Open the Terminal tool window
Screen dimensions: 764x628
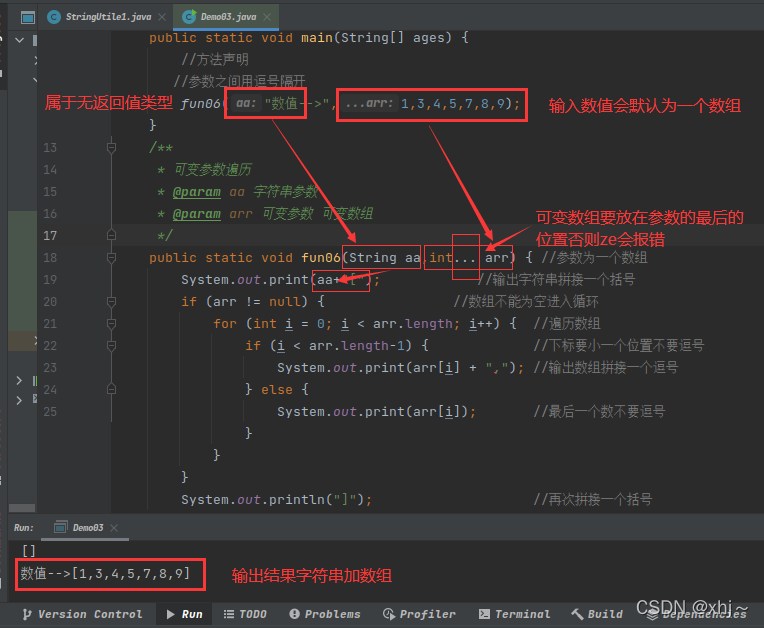515,614
